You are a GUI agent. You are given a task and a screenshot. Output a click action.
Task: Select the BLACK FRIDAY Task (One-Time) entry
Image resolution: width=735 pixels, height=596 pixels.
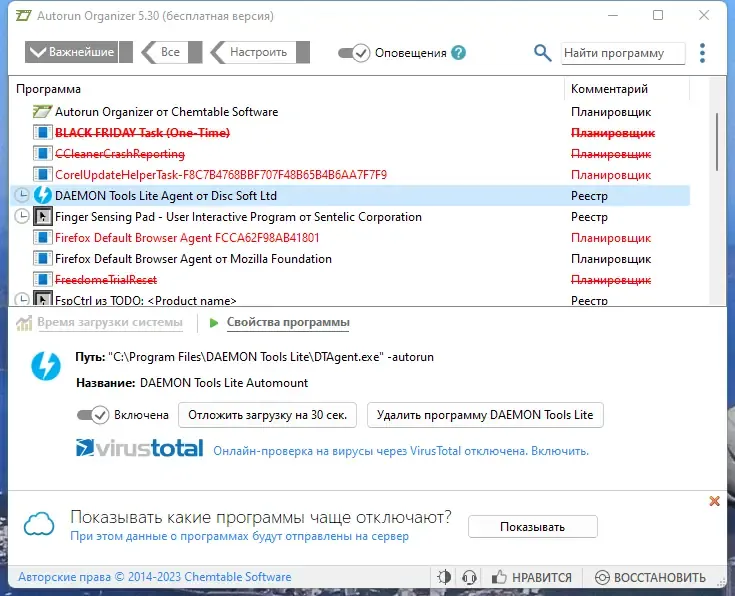(350, 133)
